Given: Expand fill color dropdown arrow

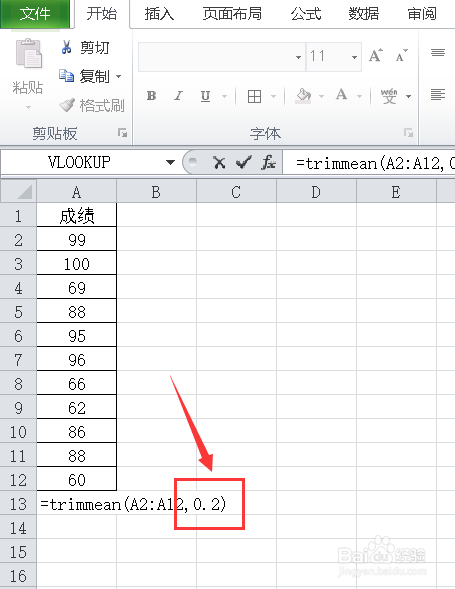Looking at the screenshot, I should click(x=322, y=97).
